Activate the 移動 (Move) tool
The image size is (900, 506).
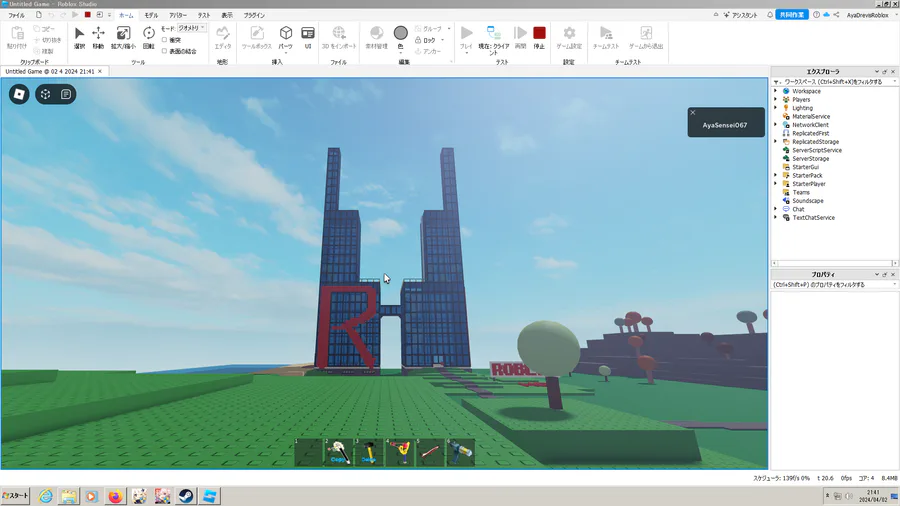pyautogui.click(x=98, y=38)
